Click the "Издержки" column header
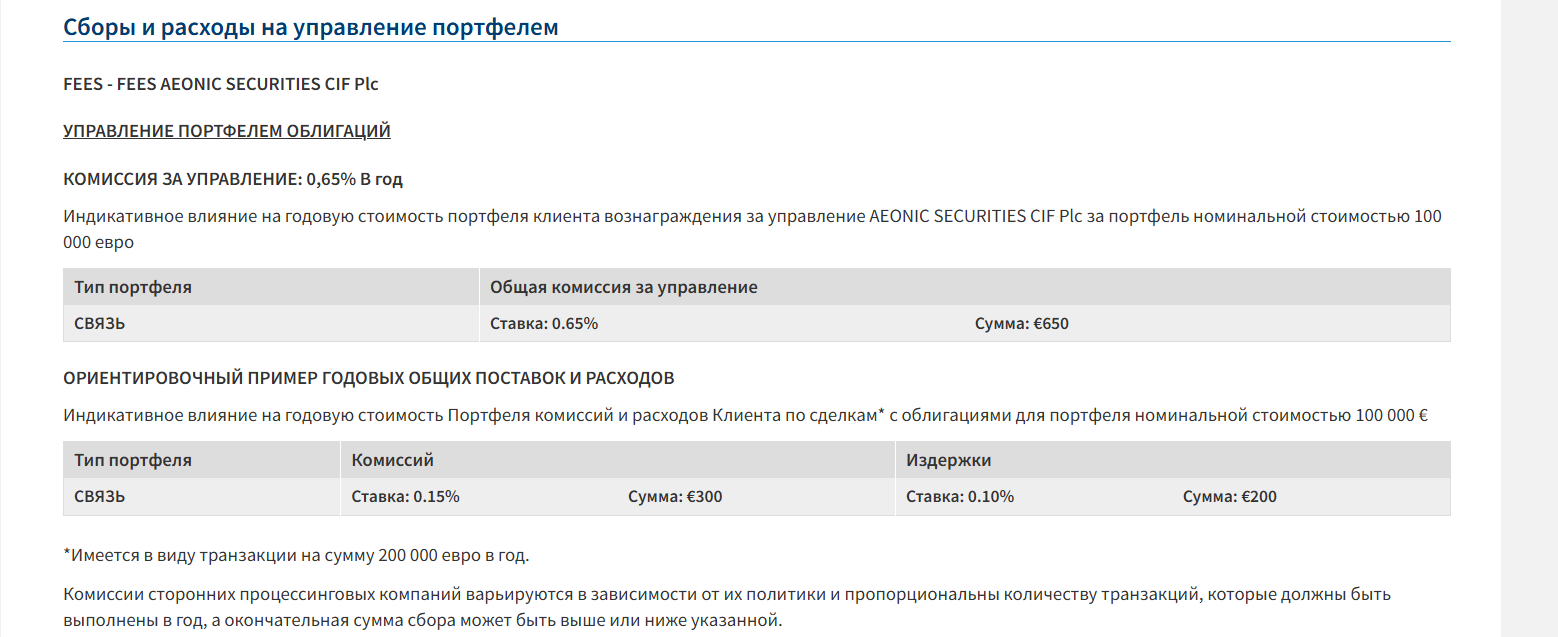 [x=948, y=461]
